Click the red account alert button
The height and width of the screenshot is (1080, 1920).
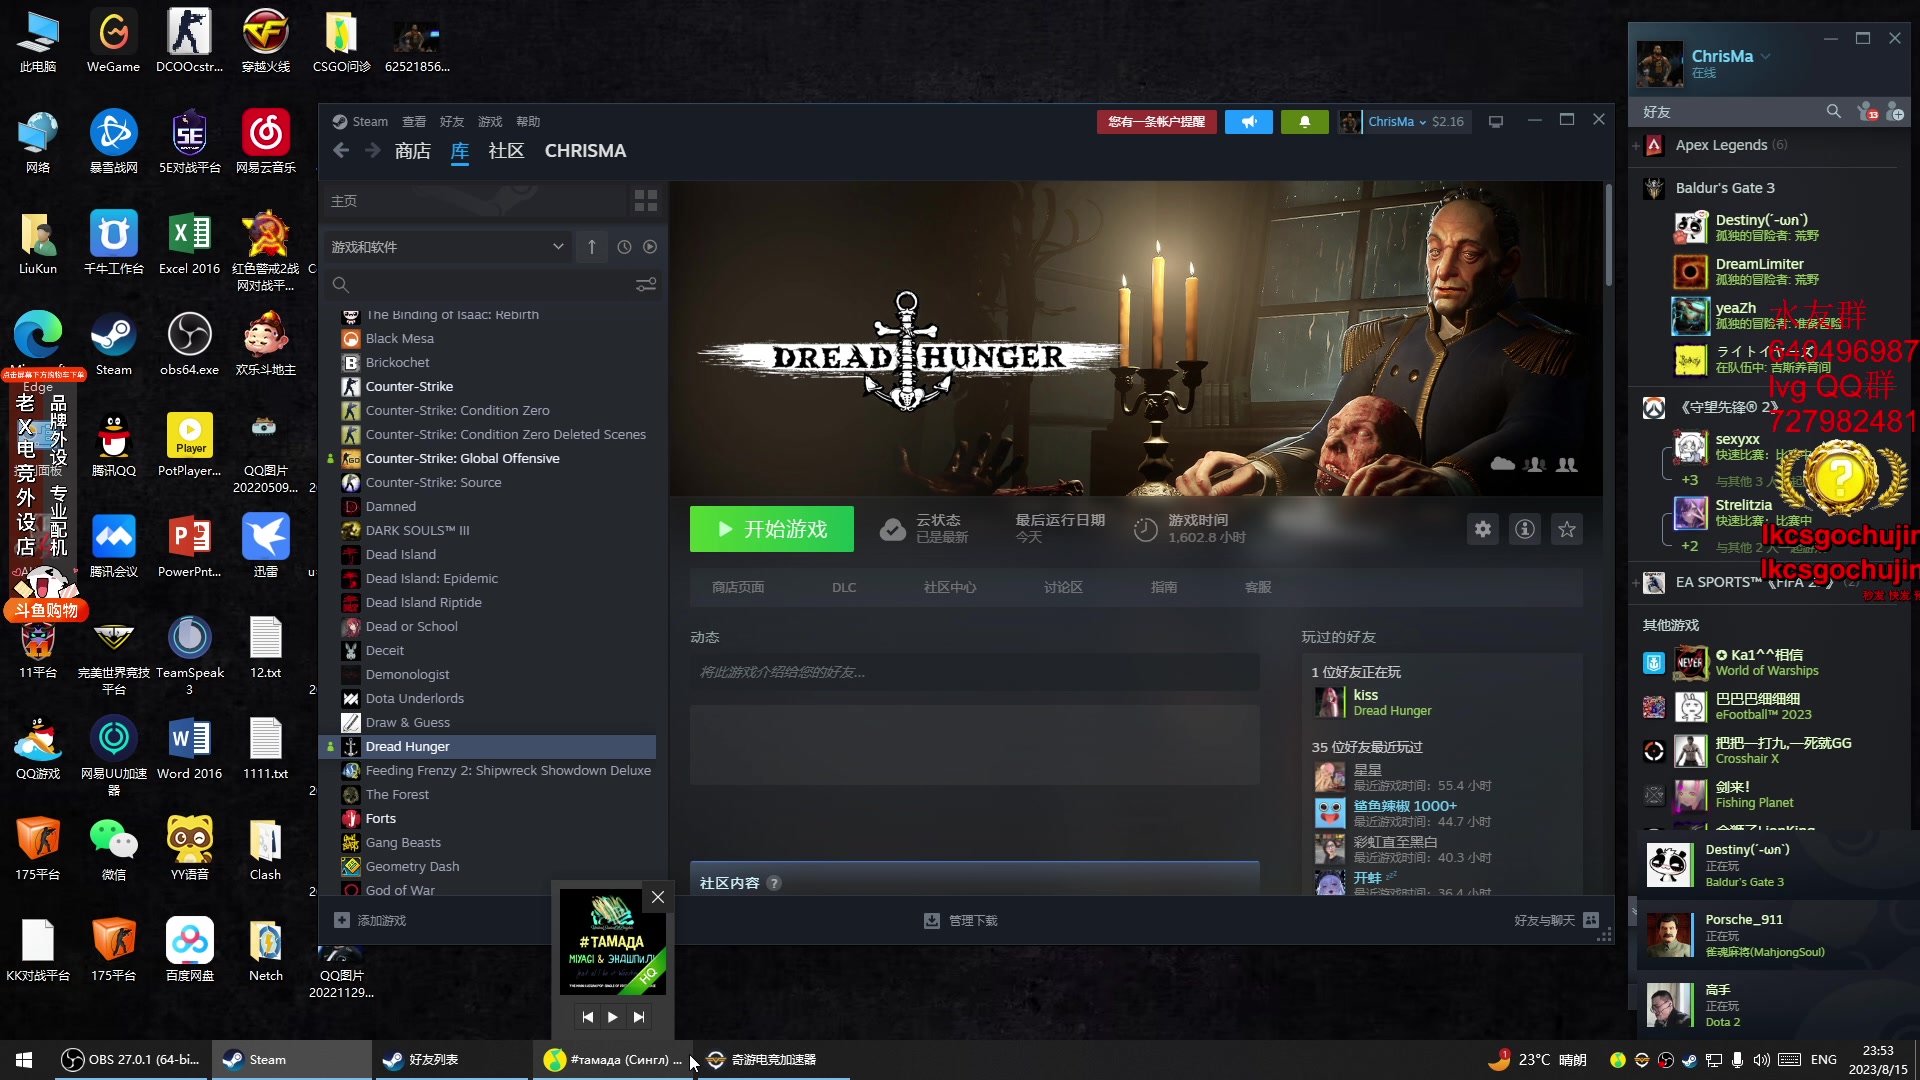click(1156, 122)
